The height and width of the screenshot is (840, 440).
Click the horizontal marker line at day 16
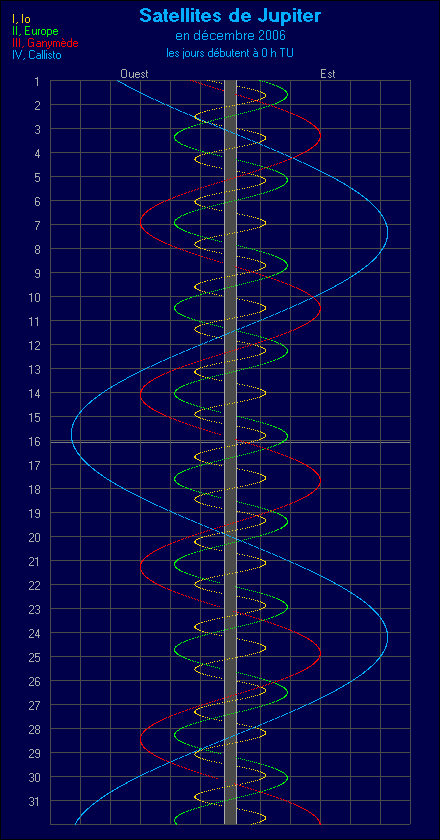click(230, 442)
